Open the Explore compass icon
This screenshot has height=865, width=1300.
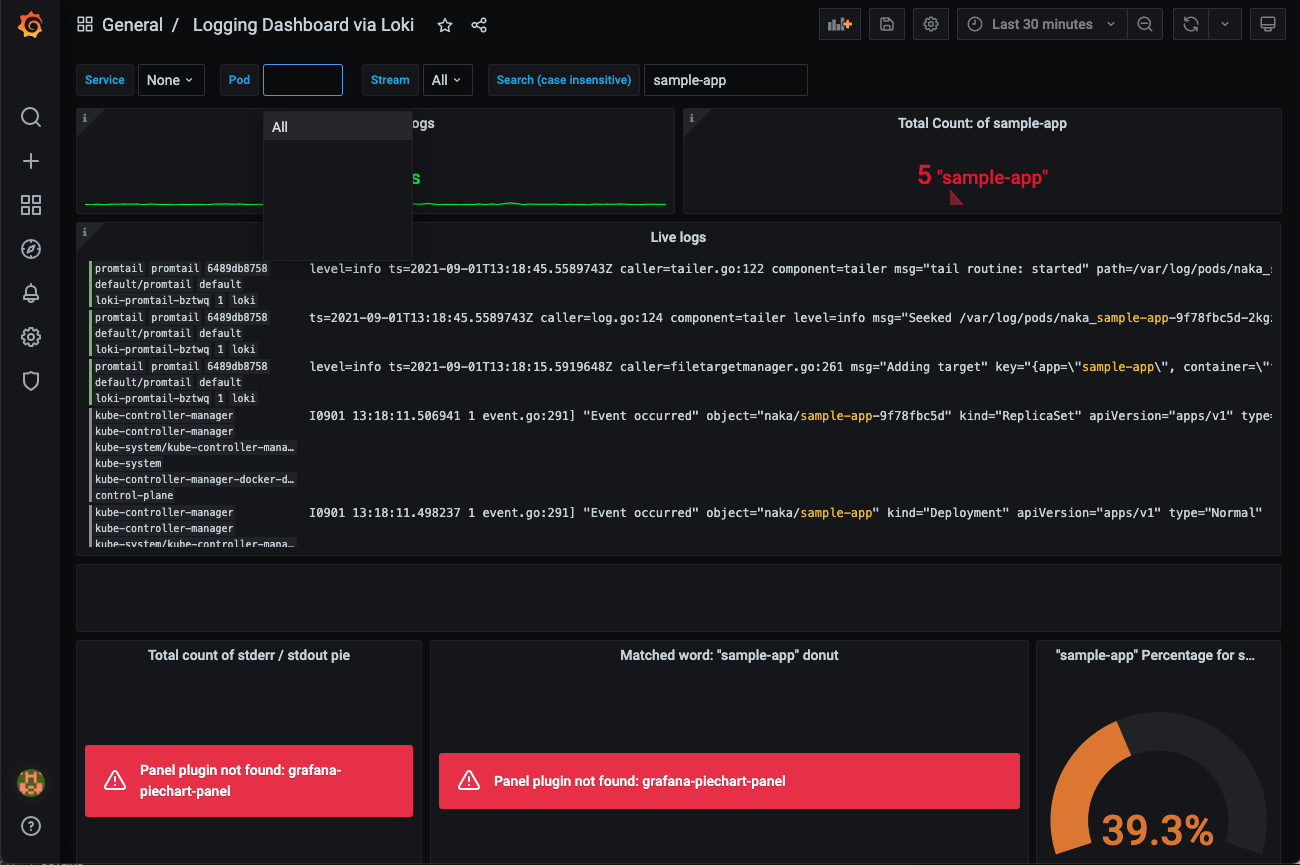click(x=31, y=249)
